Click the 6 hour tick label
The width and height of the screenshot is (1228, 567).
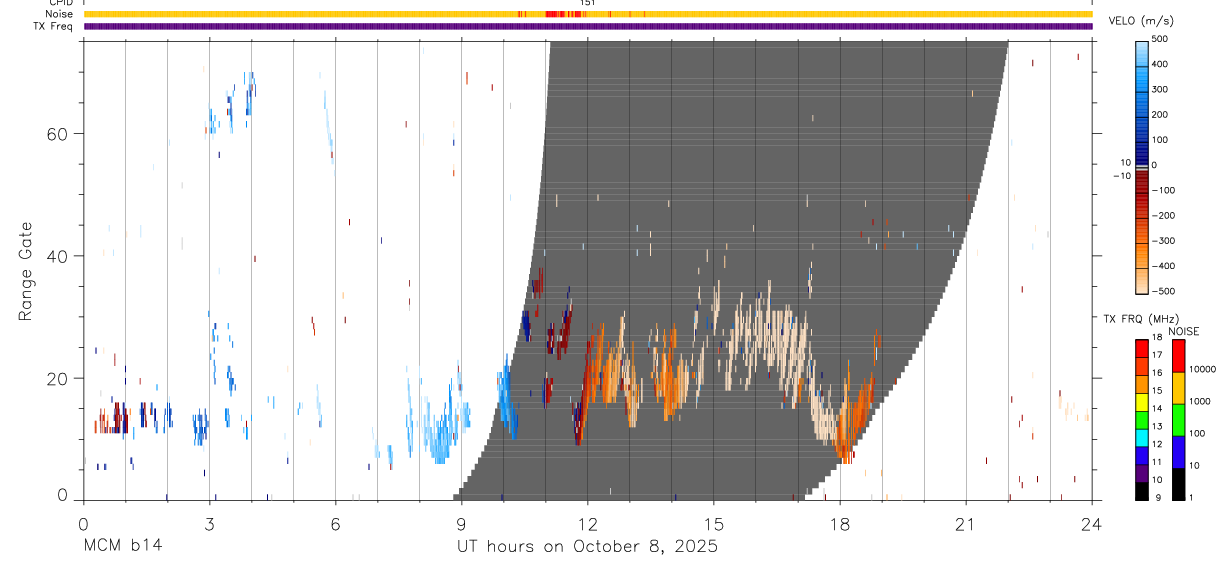[335, 524]
